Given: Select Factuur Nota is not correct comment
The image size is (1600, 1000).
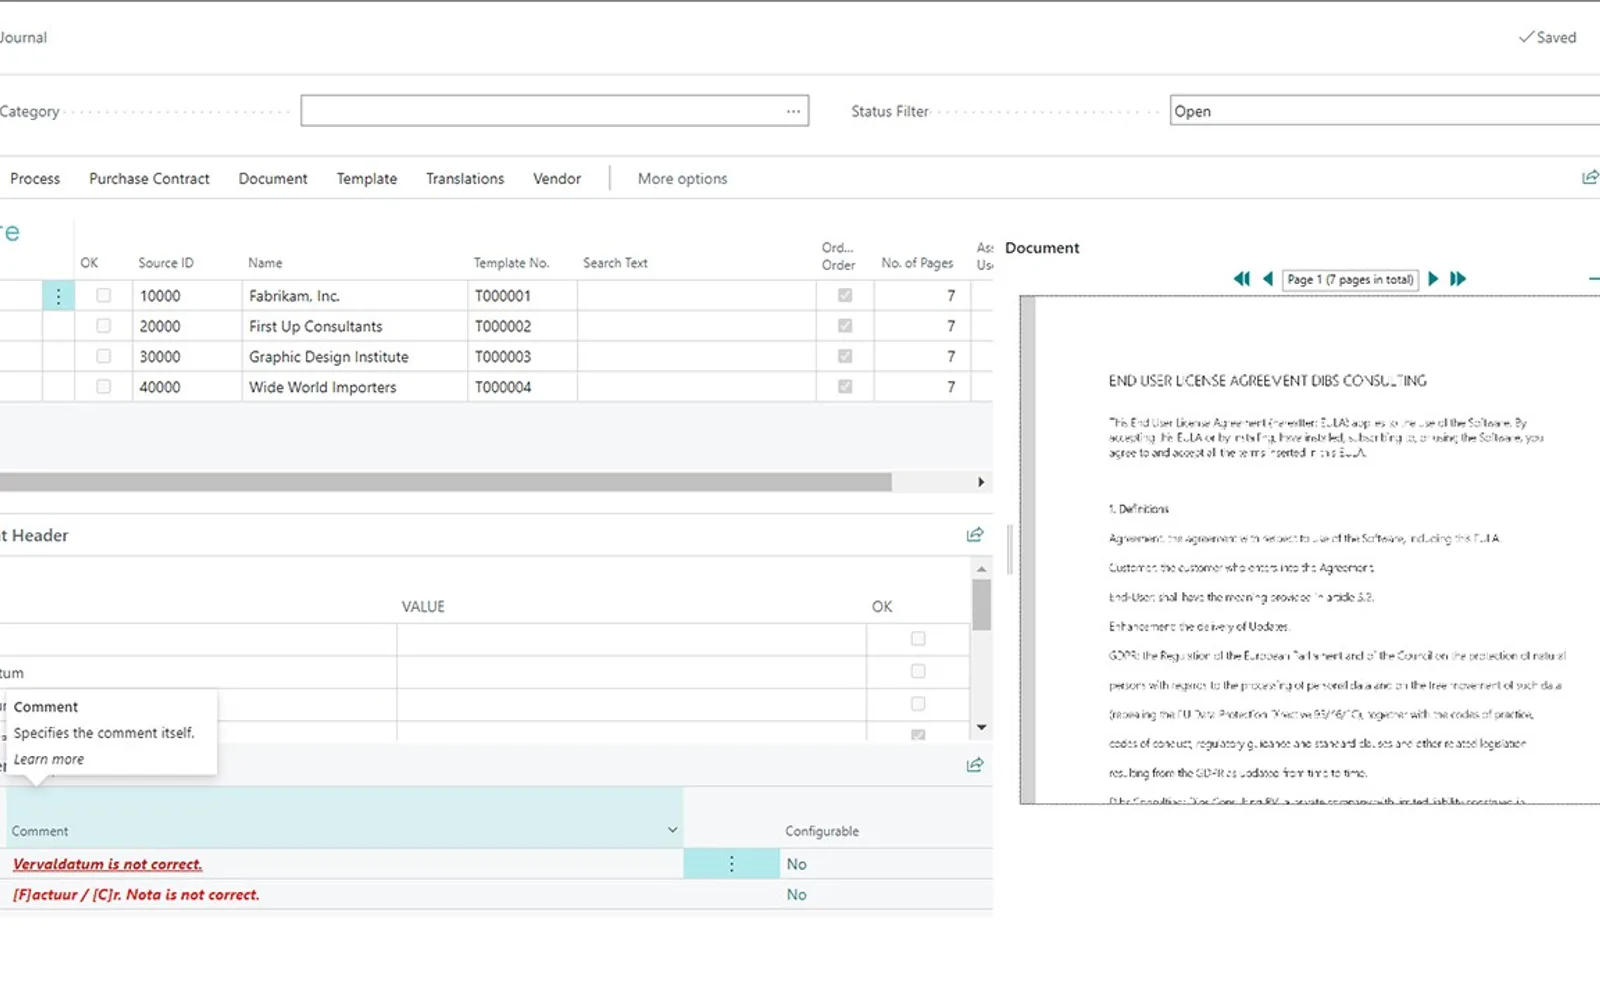Looking at the screenshot, I should 136,894.
